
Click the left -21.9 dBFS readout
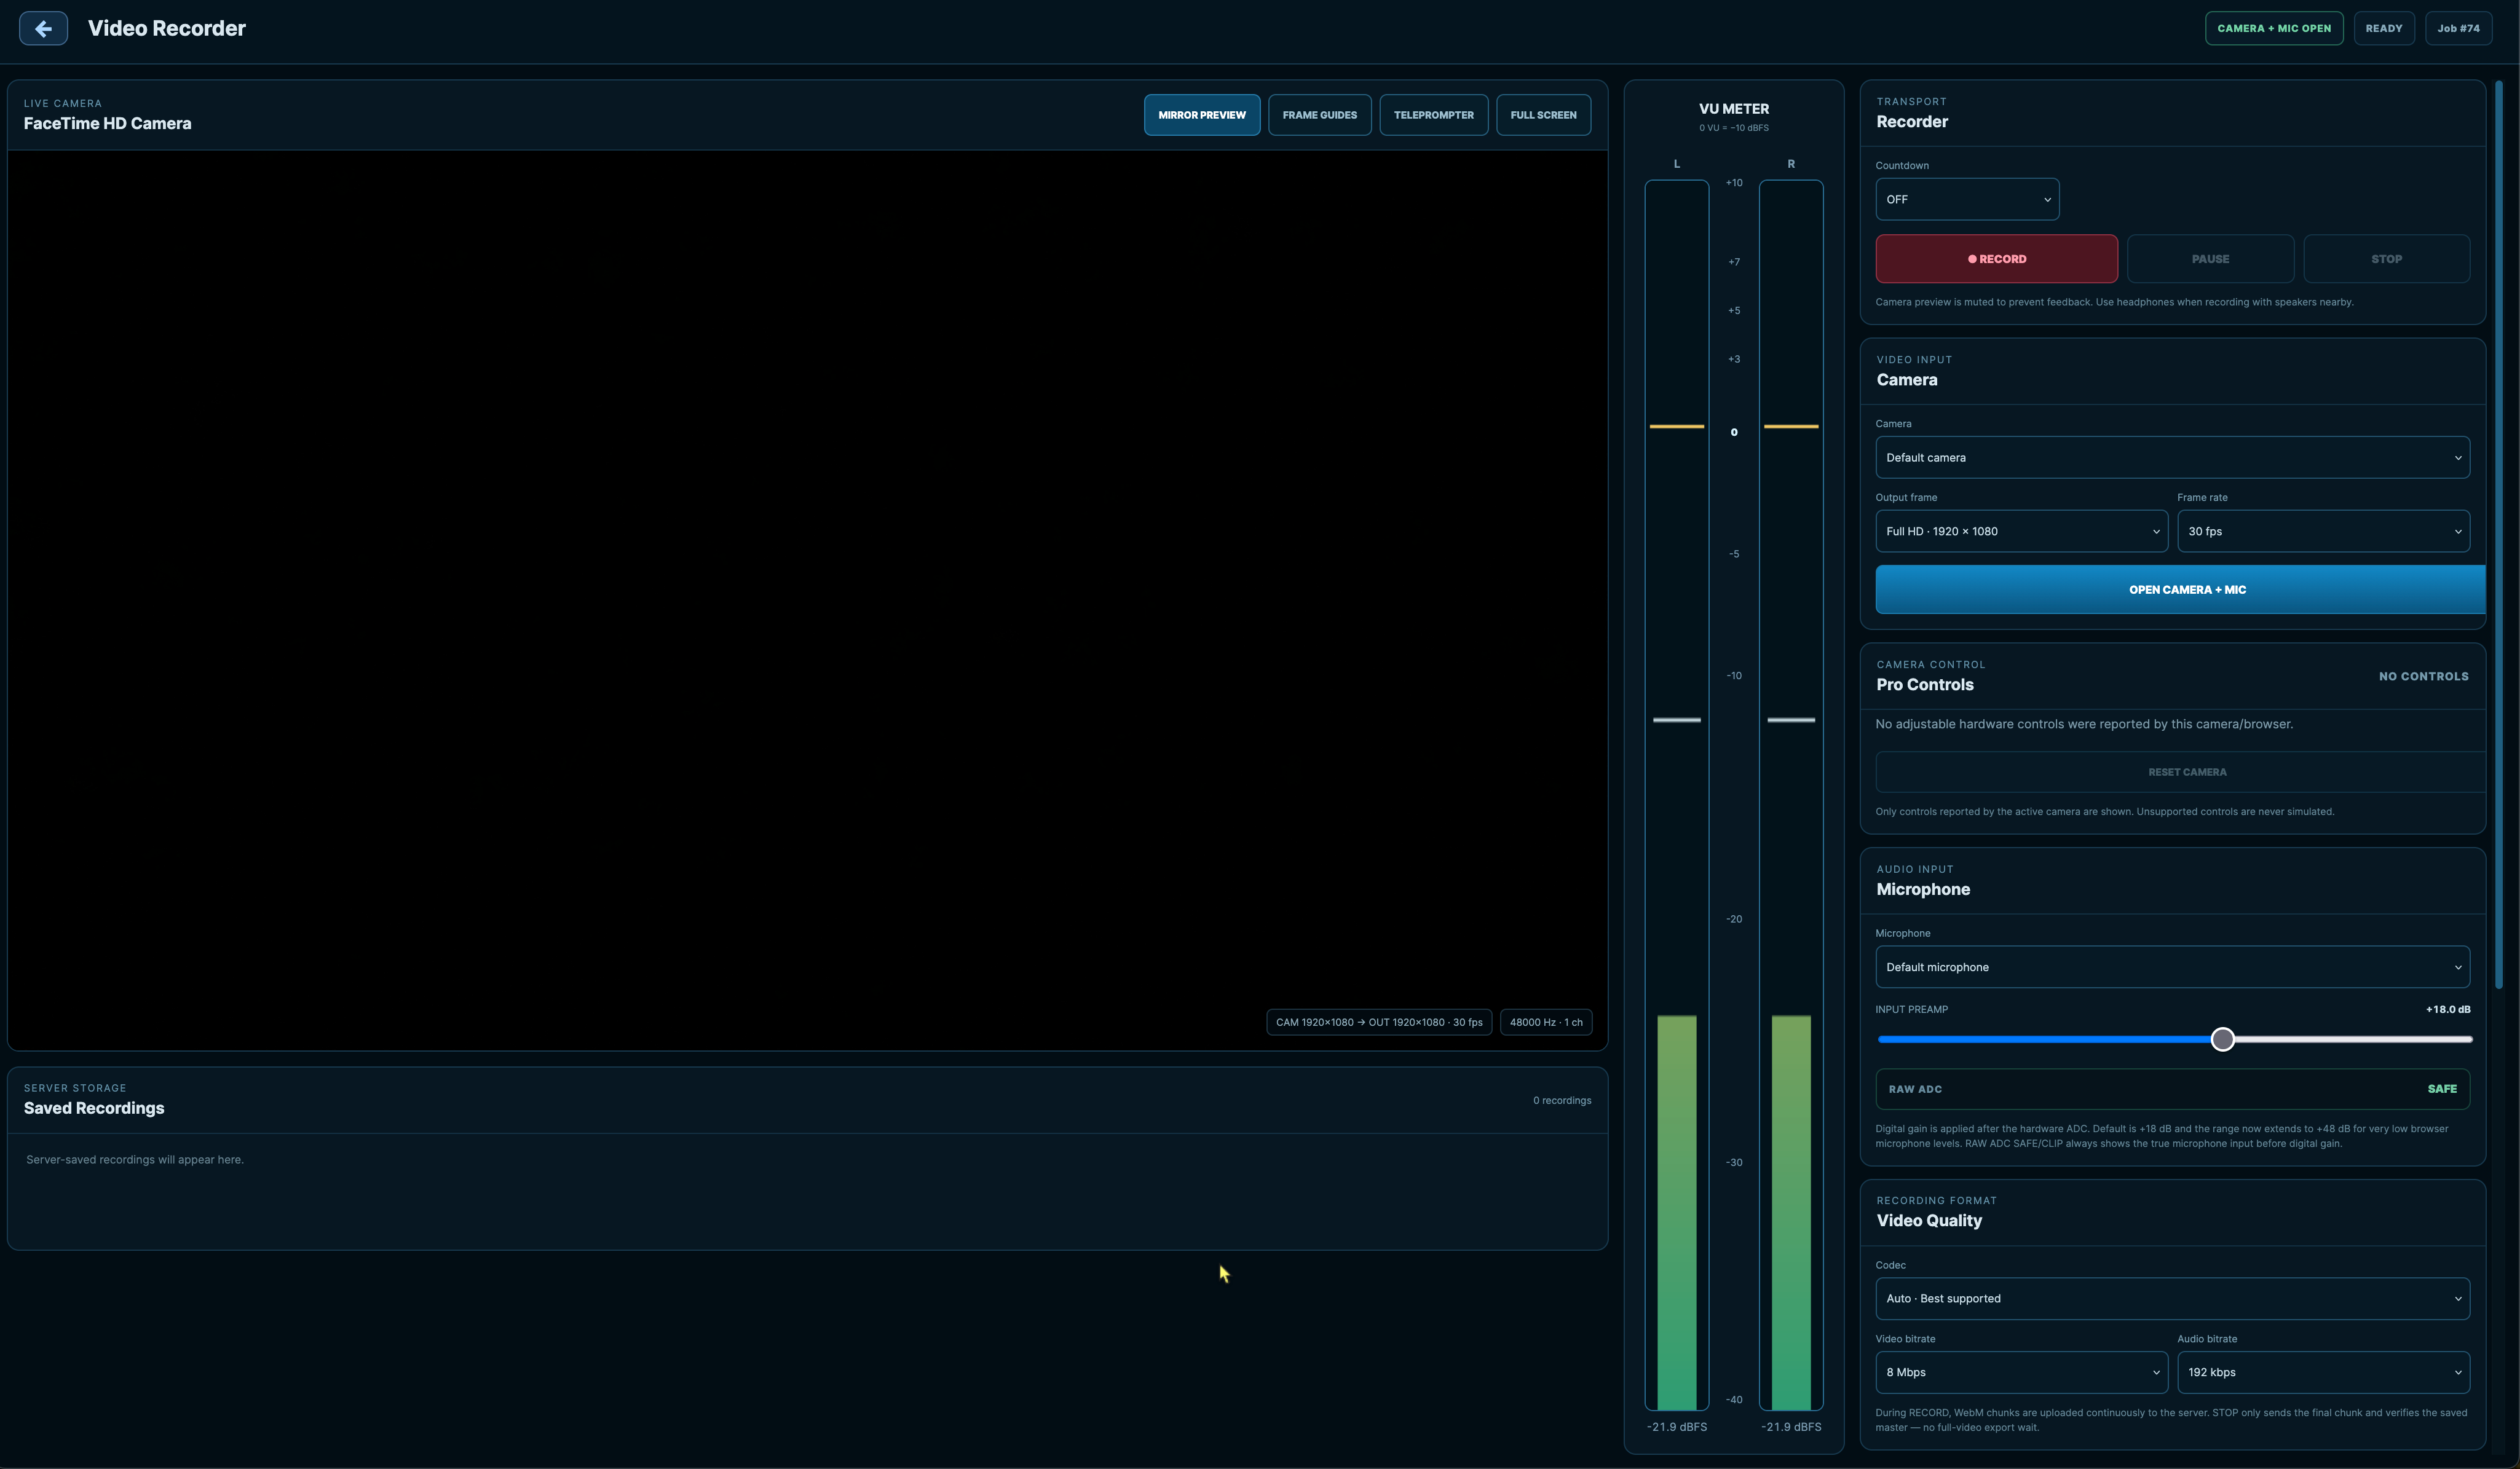point(1676,1427)
